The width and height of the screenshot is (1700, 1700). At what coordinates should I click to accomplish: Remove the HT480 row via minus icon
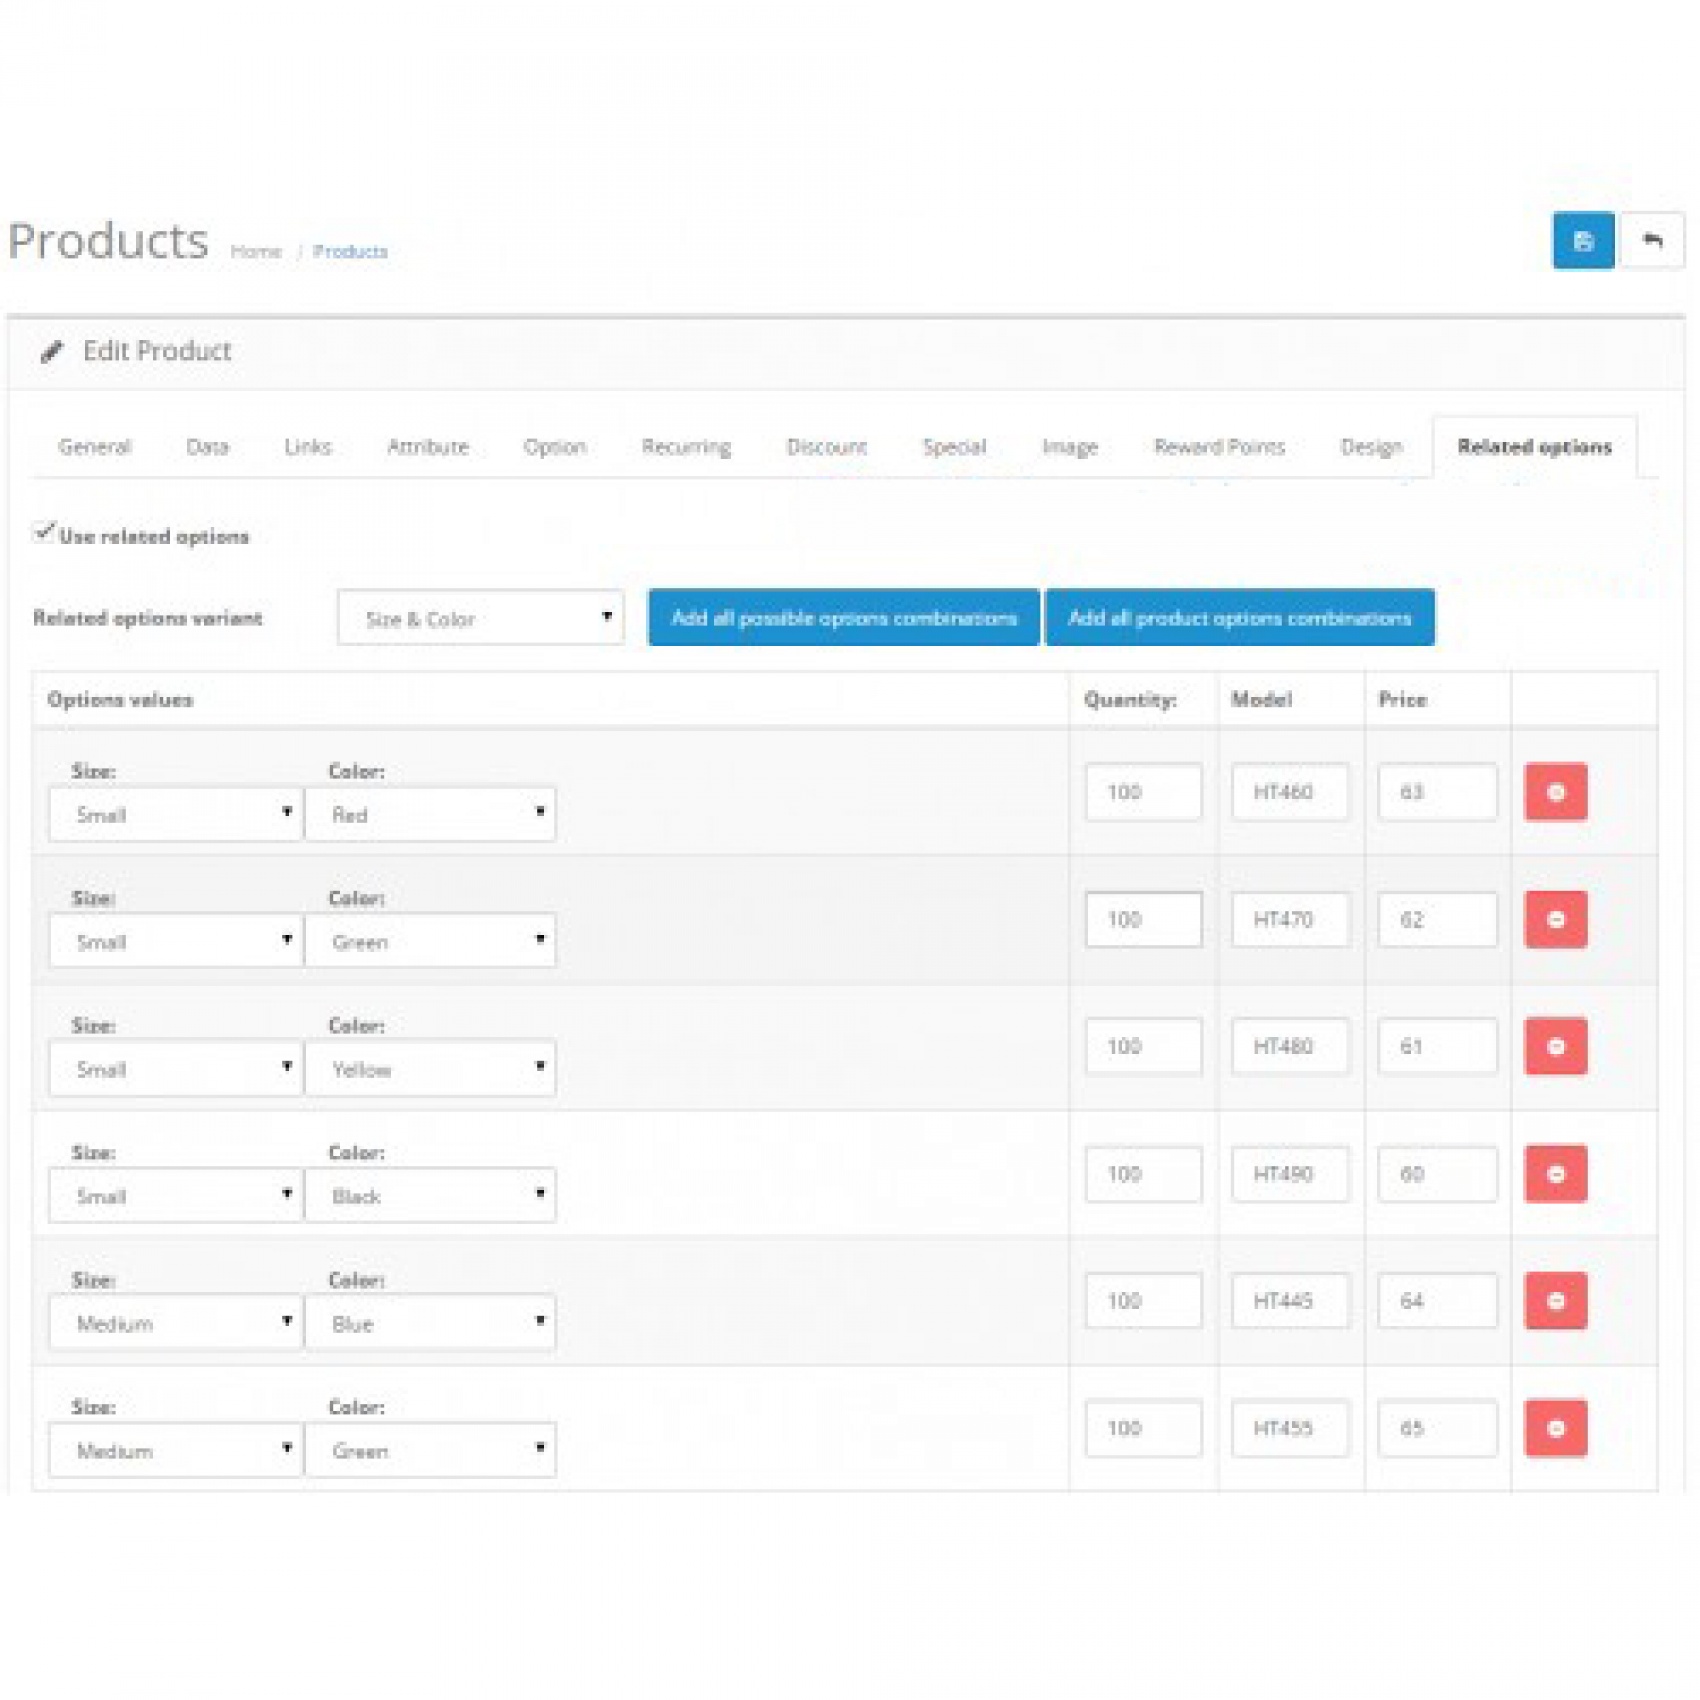[1555, 1046]
